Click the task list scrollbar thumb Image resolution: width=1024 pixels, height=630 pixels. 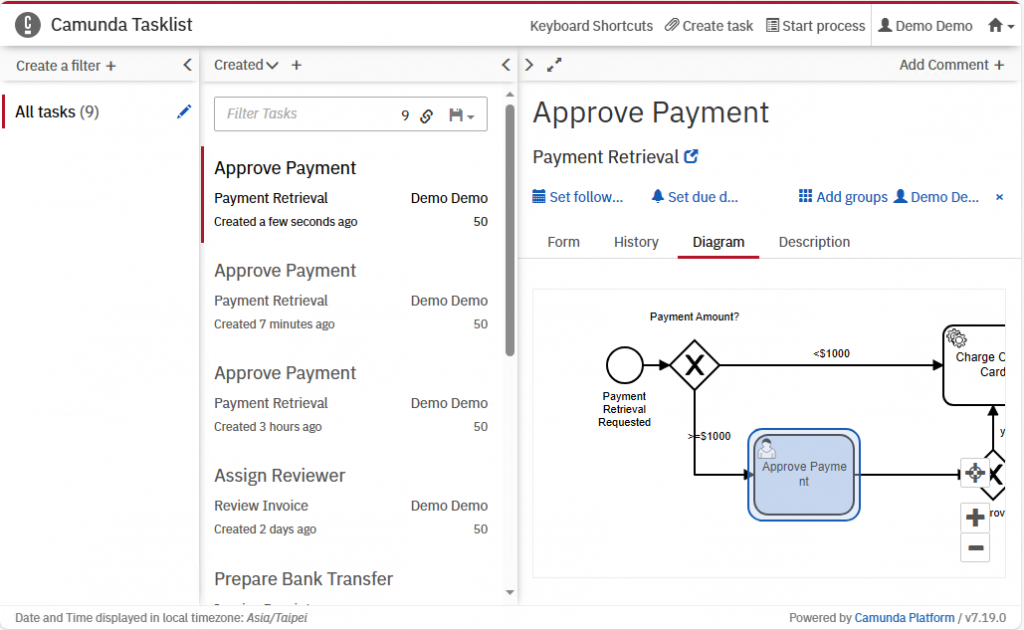tap(509, 230)
